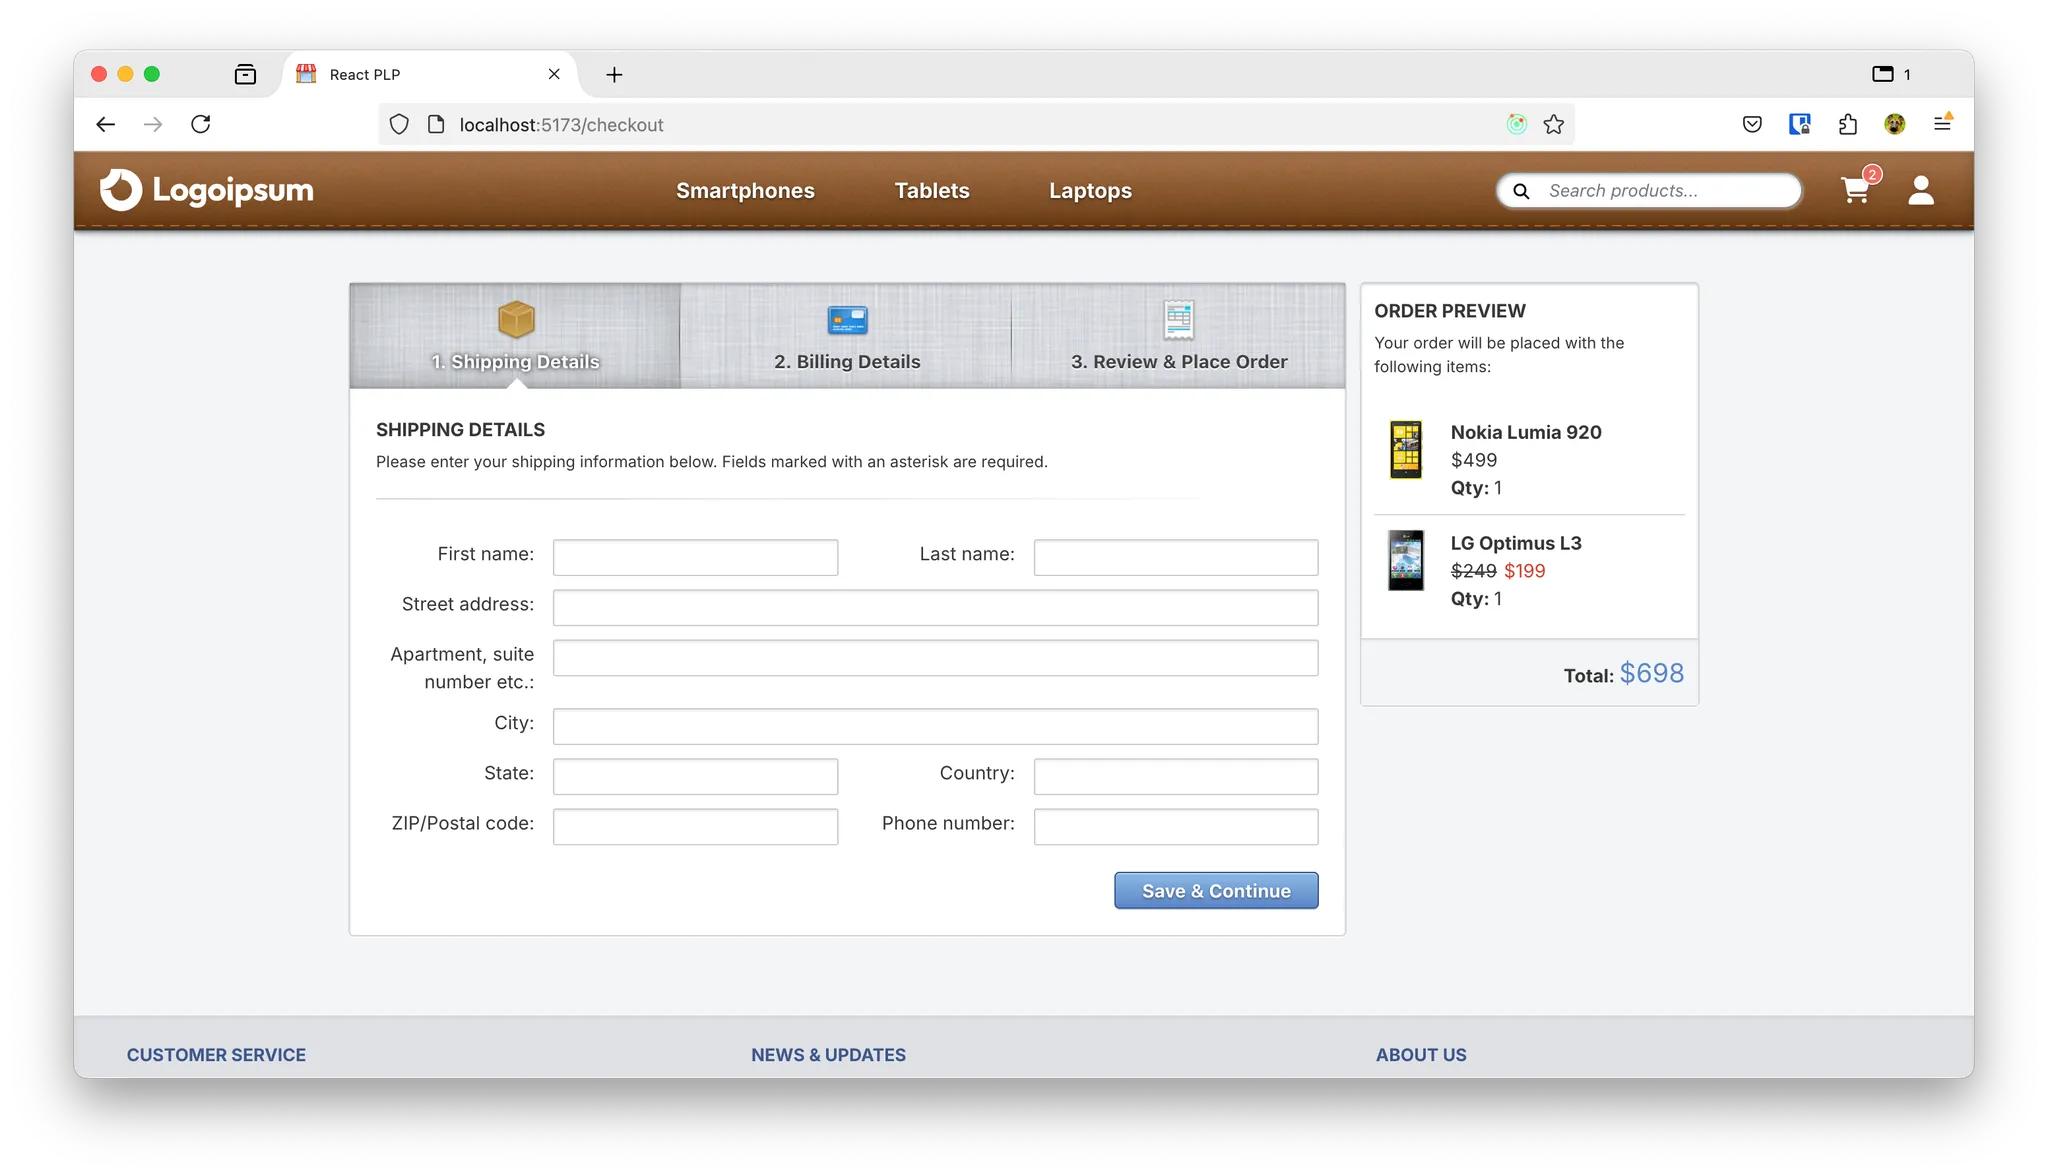Click the credit card icon on step 2

pos(845,321)
